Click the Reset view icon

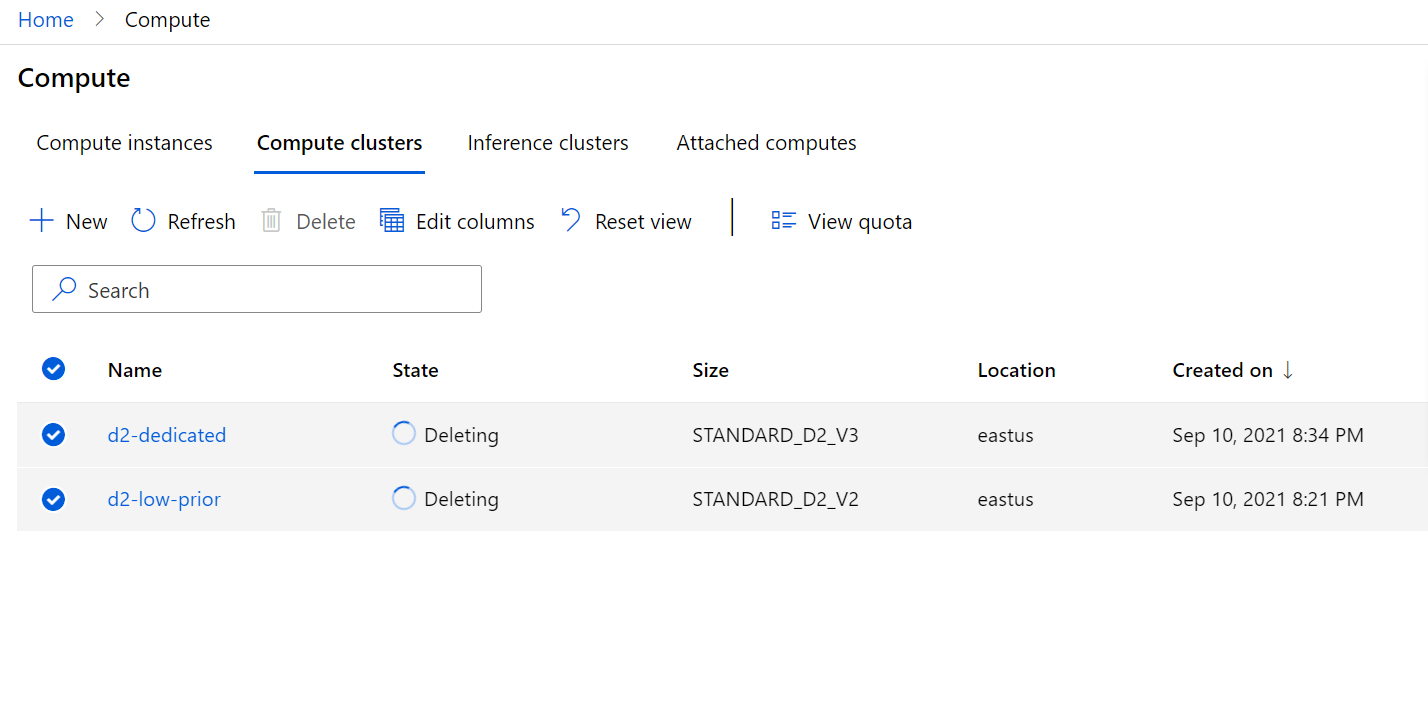(x=569, y=220)
